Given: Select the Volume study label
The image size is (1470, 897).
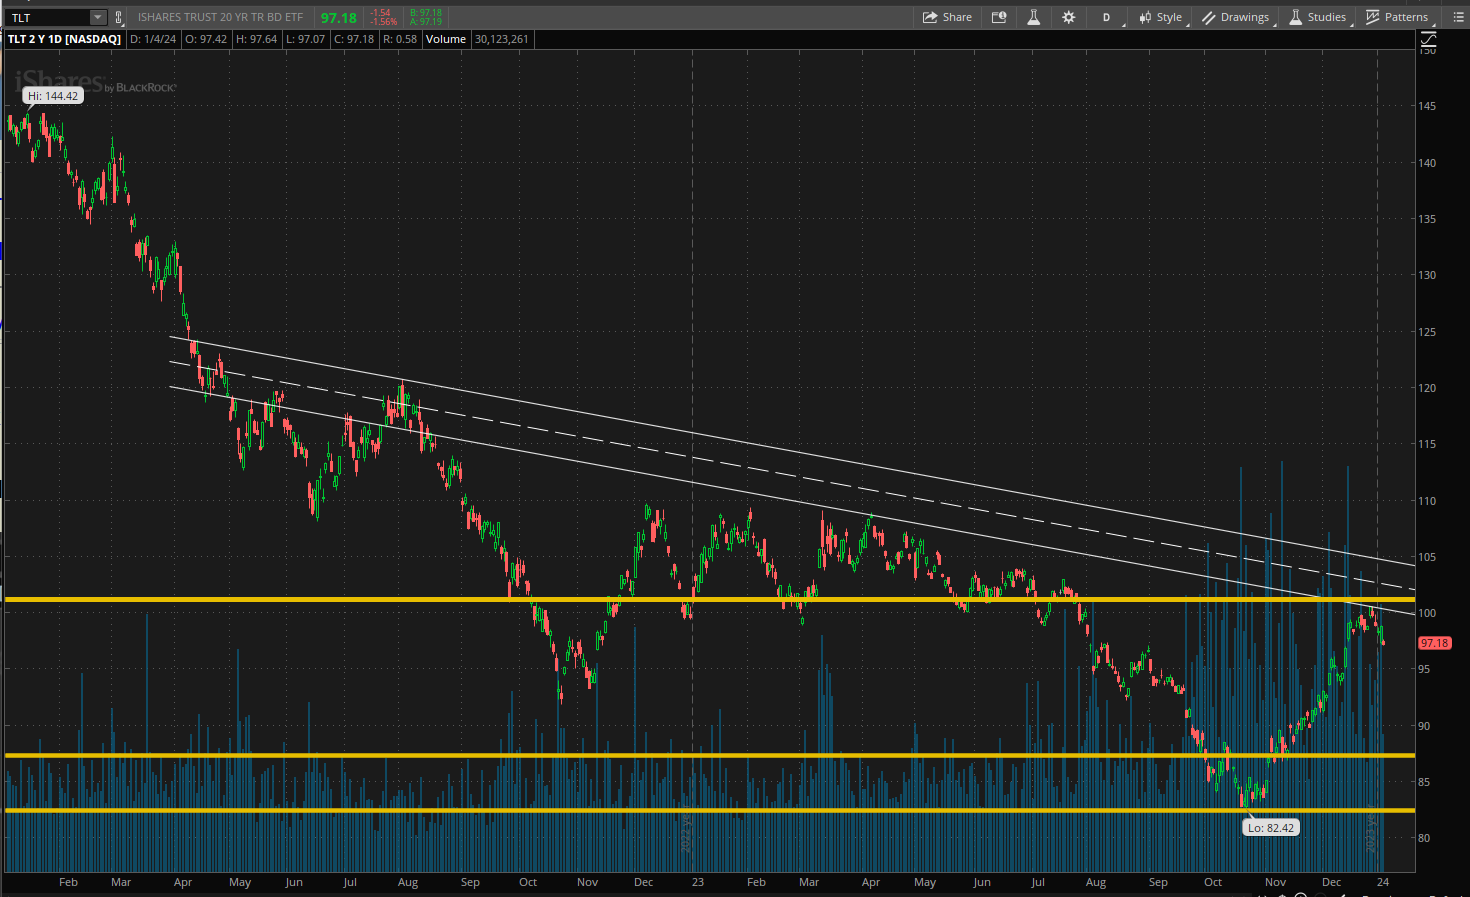Looking at the screenshot, I should (x=446, y=39).
